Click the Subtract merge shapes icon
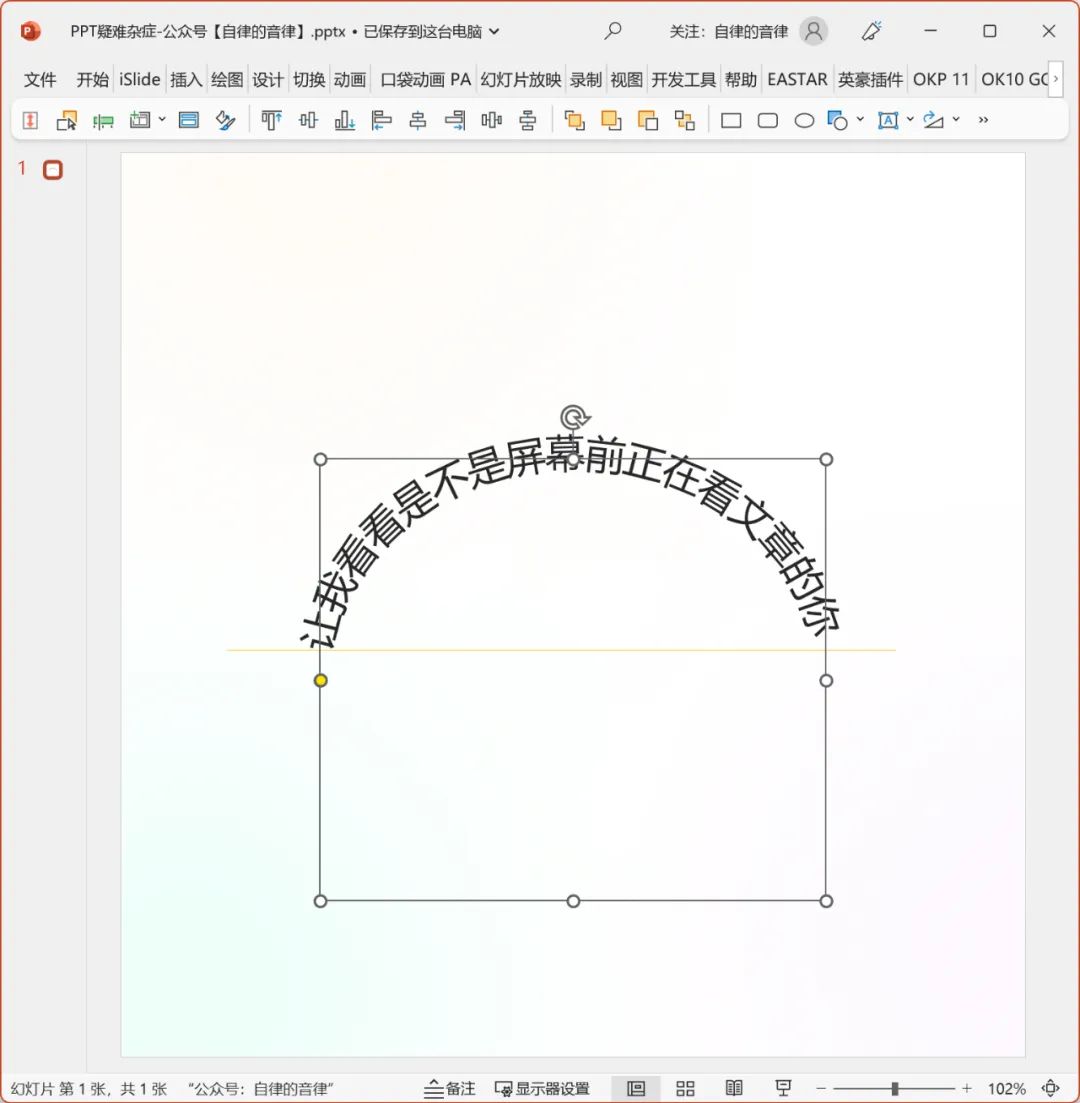 648,120
